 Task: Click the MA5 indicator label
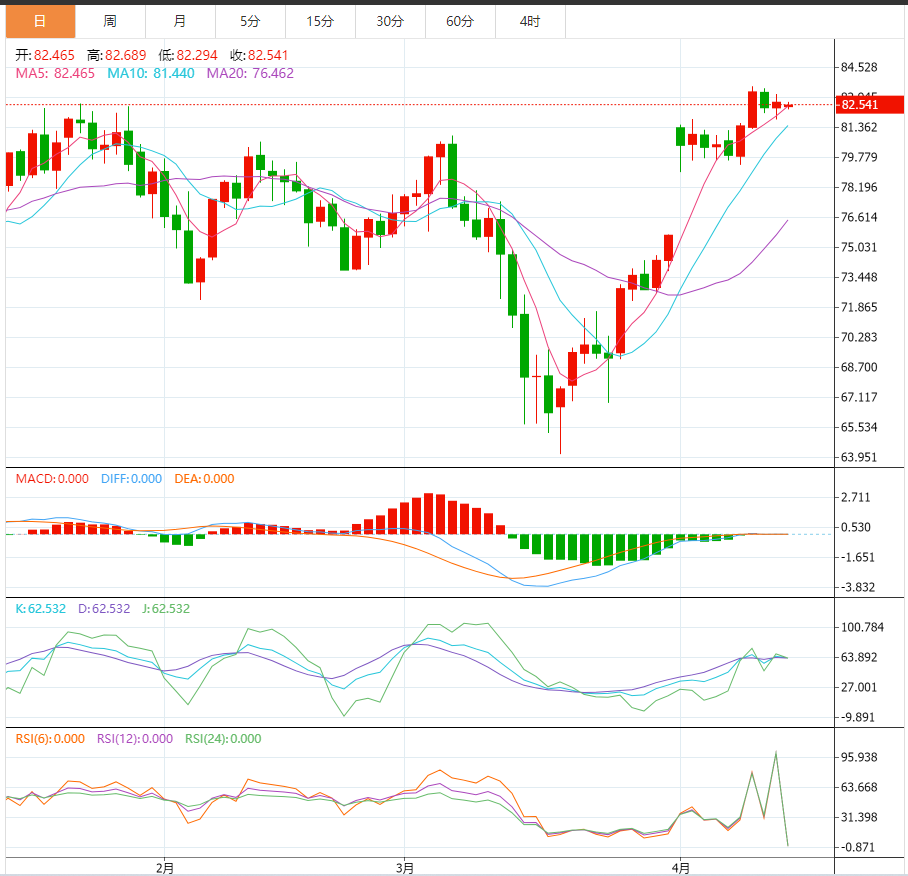pyautogui.click(x=55, y=73)
